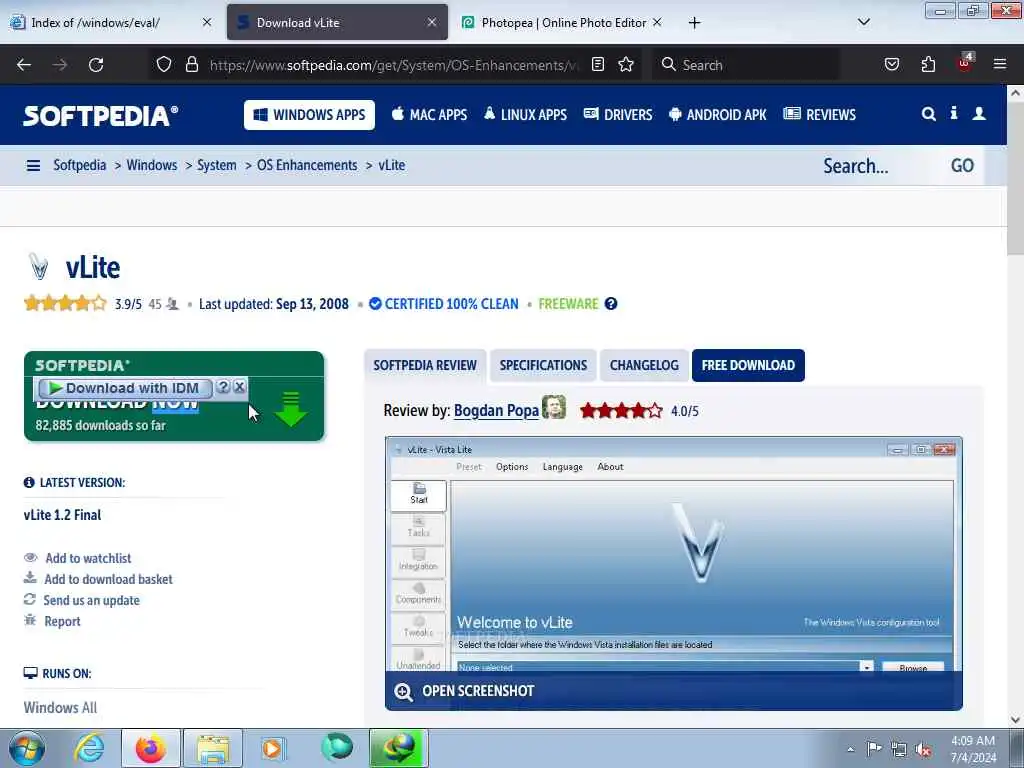
Task: Bookmark this page with the star icon
Action: (x=626, y=64)
